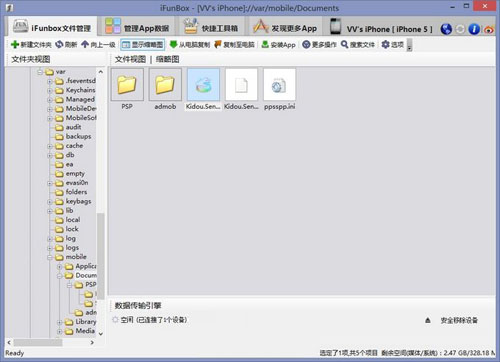Select the evasi0n folder in tree
The width and height of the screenshot is (500, 362).
(77, 183)
